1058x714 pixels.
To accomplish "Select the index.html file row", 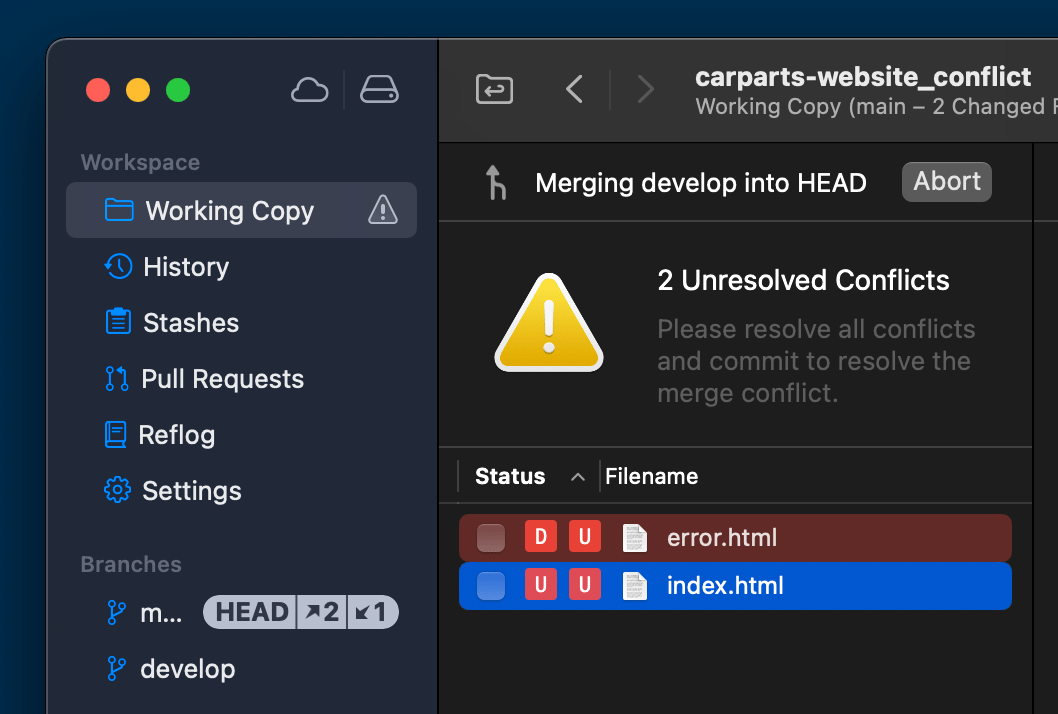I will pyautogui.click(x=735, y=586).
